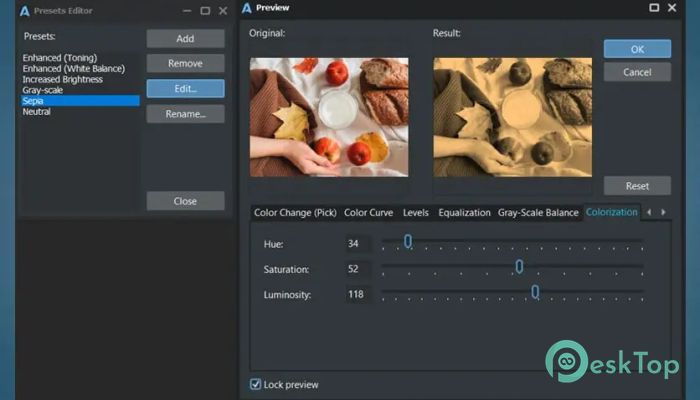Click the Result sepia image thumbnail
This screenshot has height=400, width=700.
pos(512,117)
